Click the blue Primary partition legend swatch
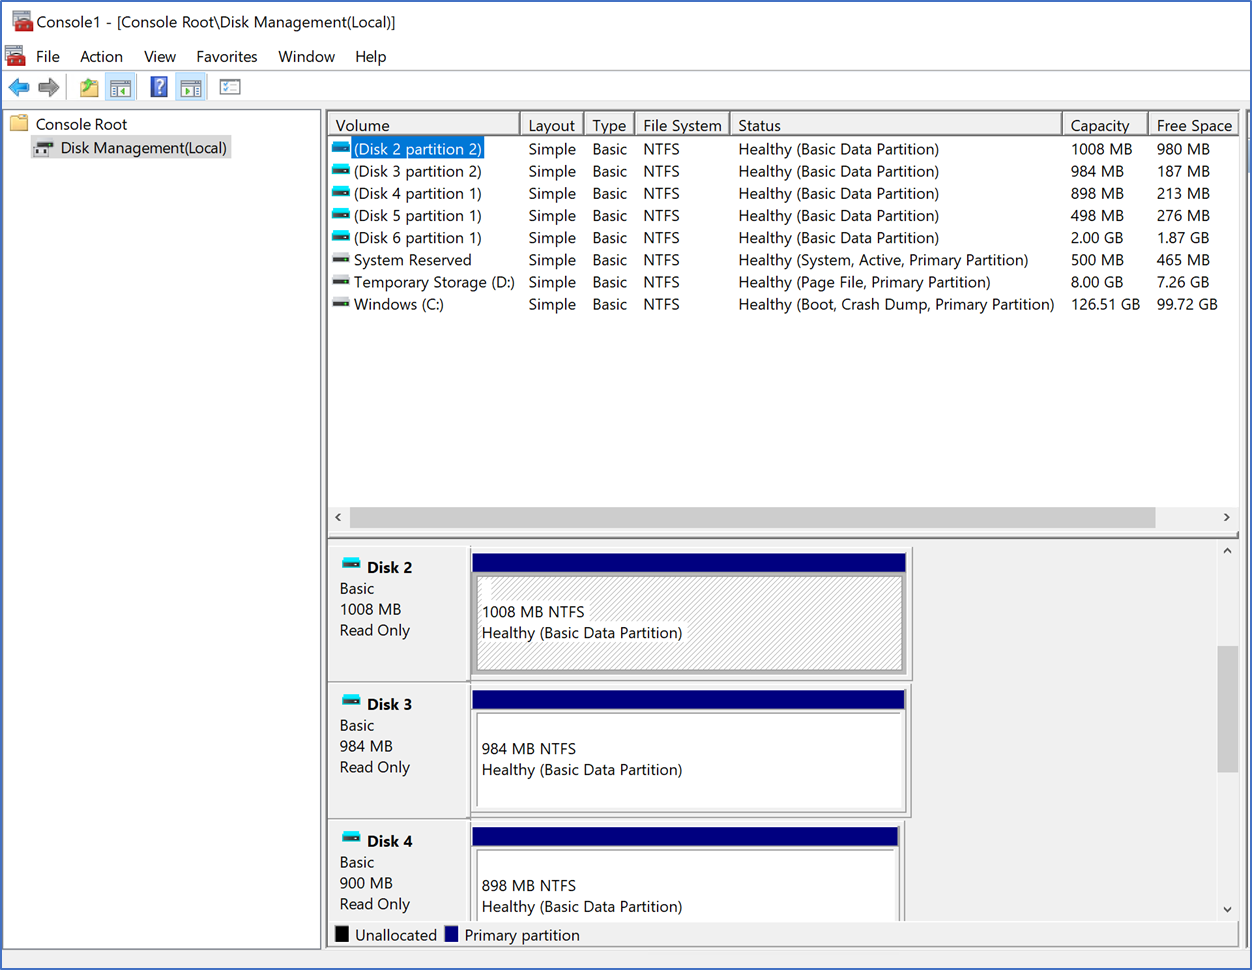This screenshot has height=970, width=1252. 451,934
